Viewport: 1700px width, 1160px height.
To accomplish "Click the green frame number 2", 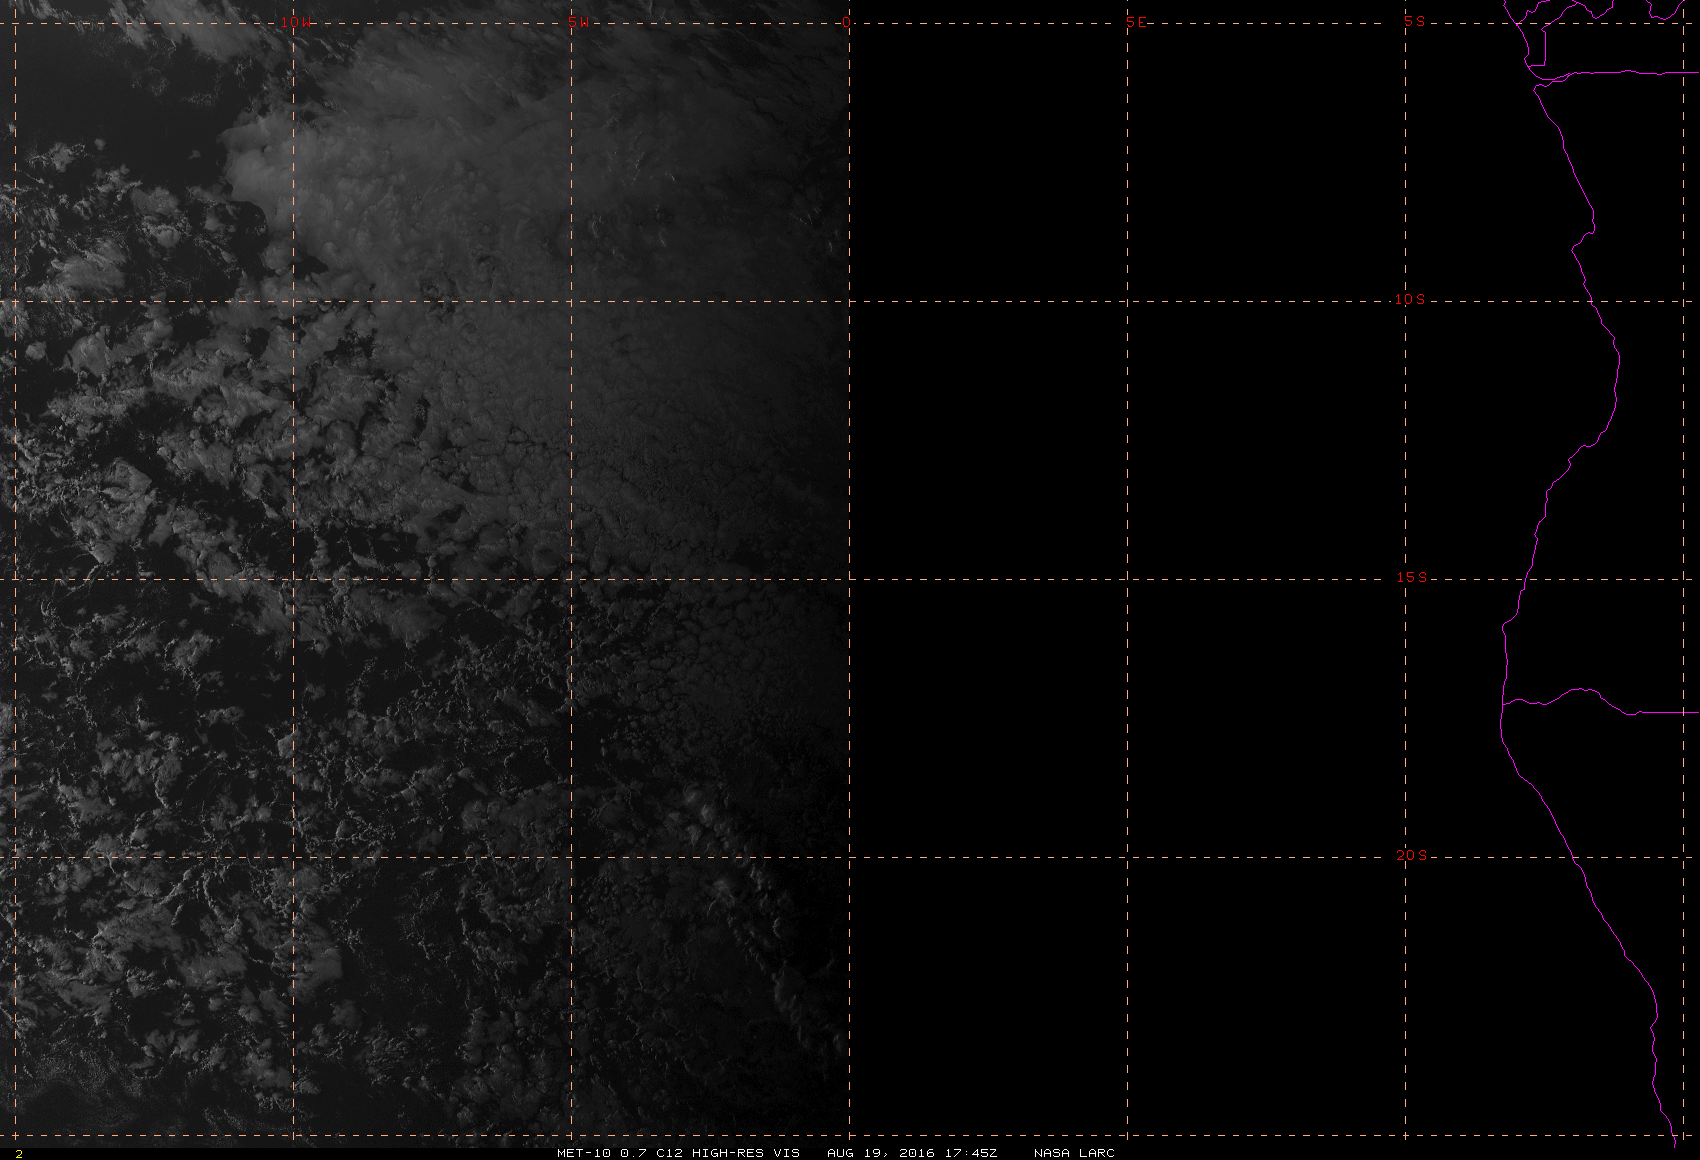I will coord(18,1153).
